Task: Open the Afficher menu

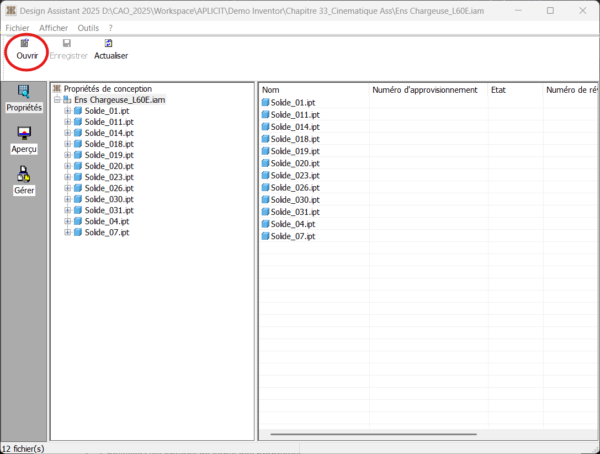Action: (53, 27)
